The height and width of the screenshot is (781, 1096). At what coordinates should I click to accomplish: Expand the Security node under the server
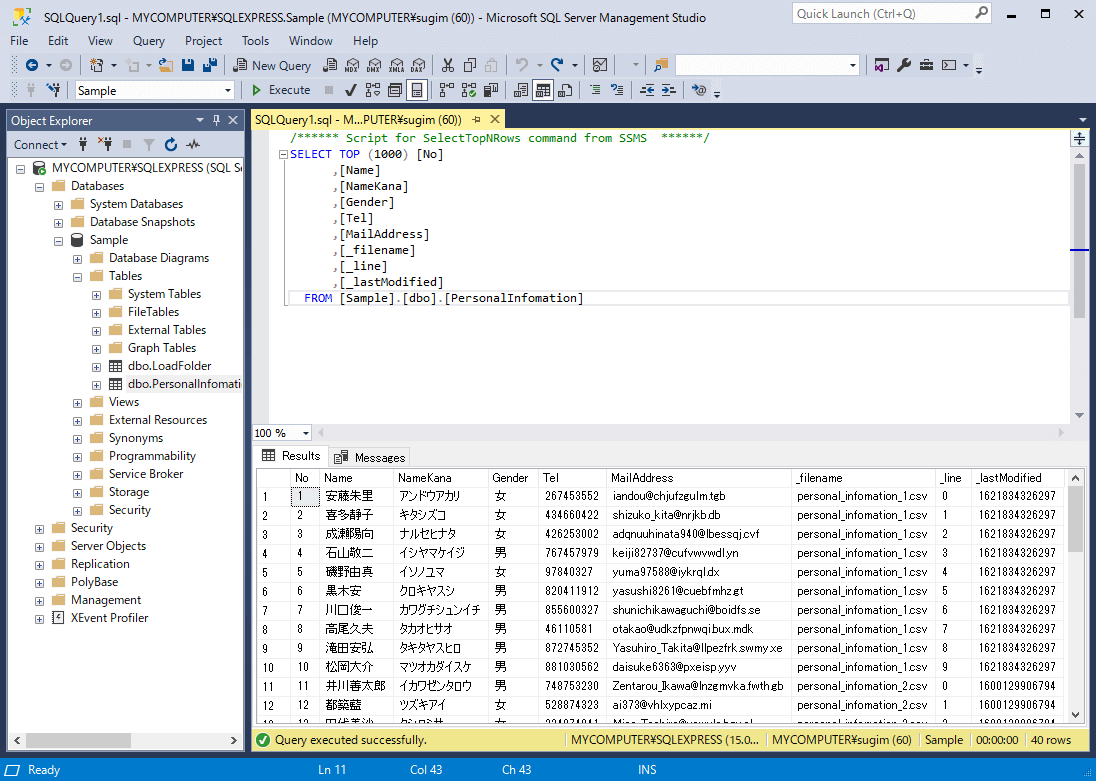point(39,528)
